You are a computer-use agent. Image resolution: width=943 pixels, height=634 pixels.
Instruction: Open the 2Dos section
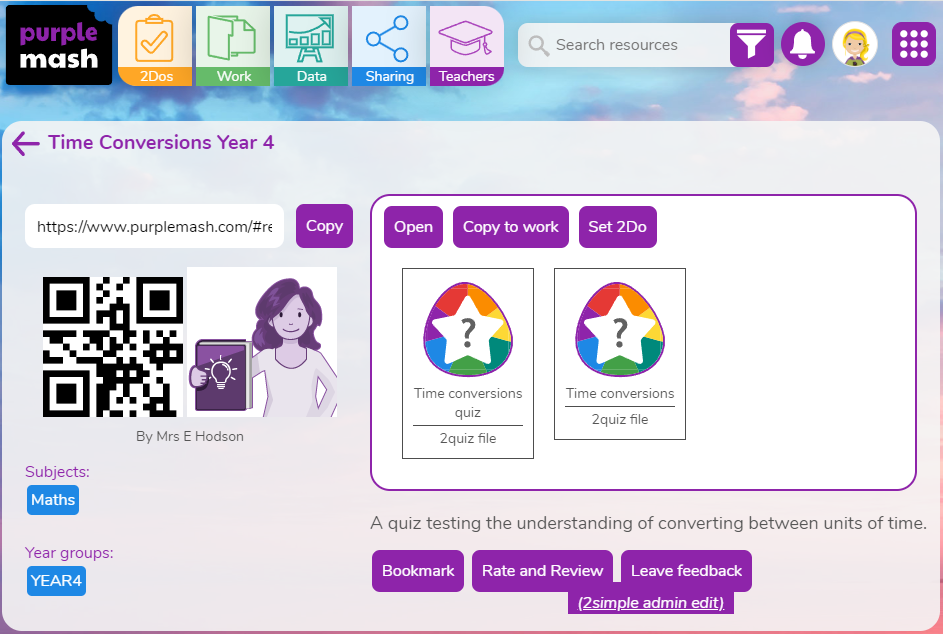coord(155,44)
